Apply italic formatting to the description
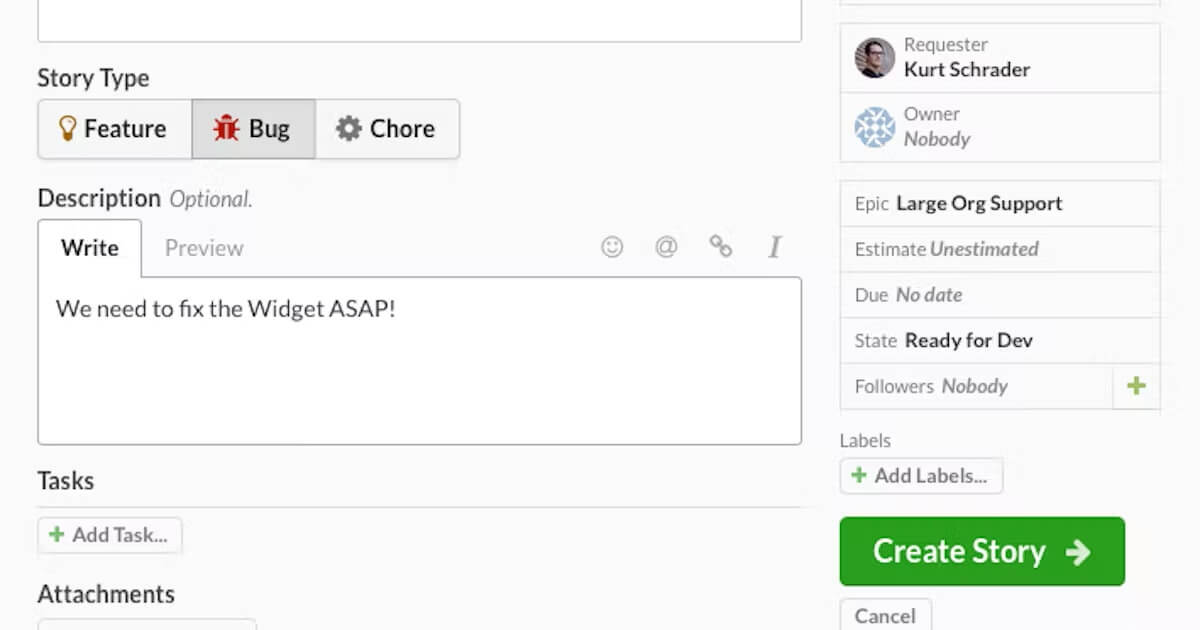The height and width of the screenshot is (630, 1200). [x=774, y=247]
